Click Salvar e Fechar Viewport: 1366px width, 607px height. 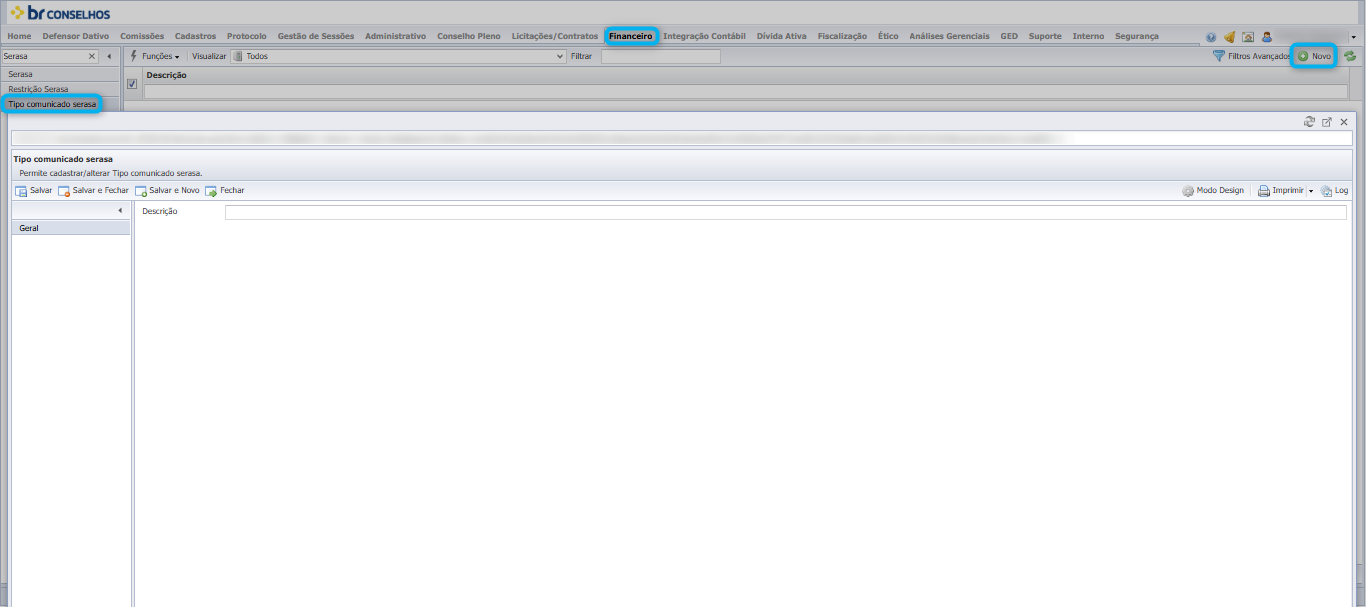(x=93, y=190)
